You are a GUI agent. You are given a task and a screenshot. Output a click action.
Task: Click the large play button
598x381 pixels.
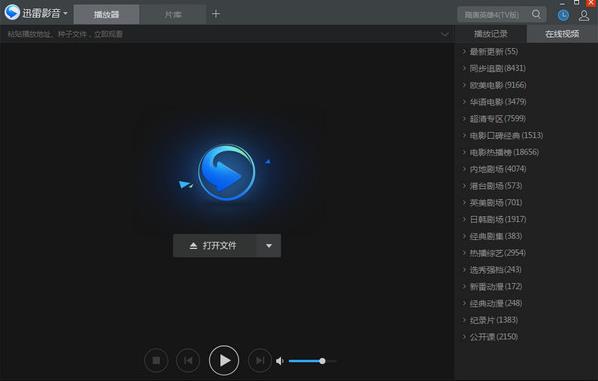224,360
